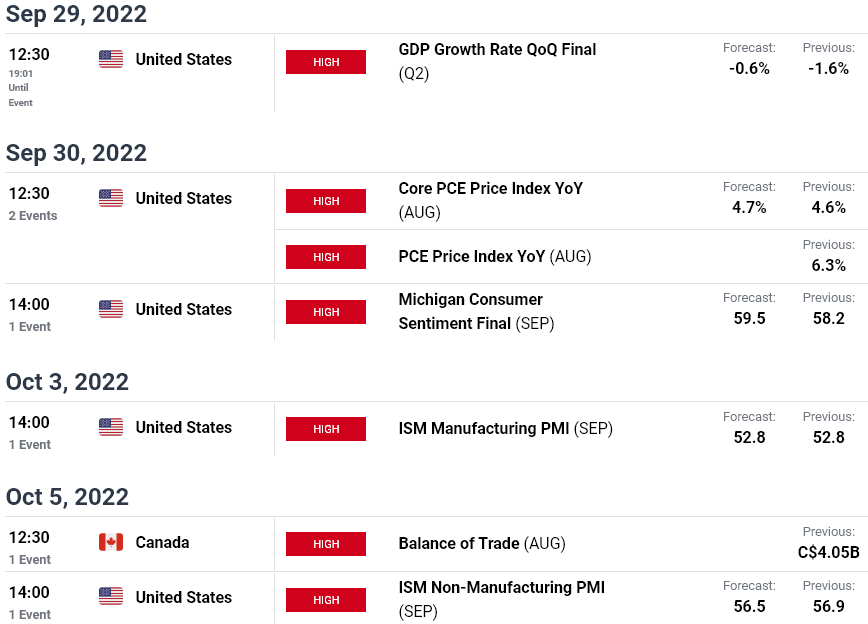Open GDP Growth Rate QoQ Final event
Image resolution: width=868 pixels, height=624 pixels.
point(497,61)
